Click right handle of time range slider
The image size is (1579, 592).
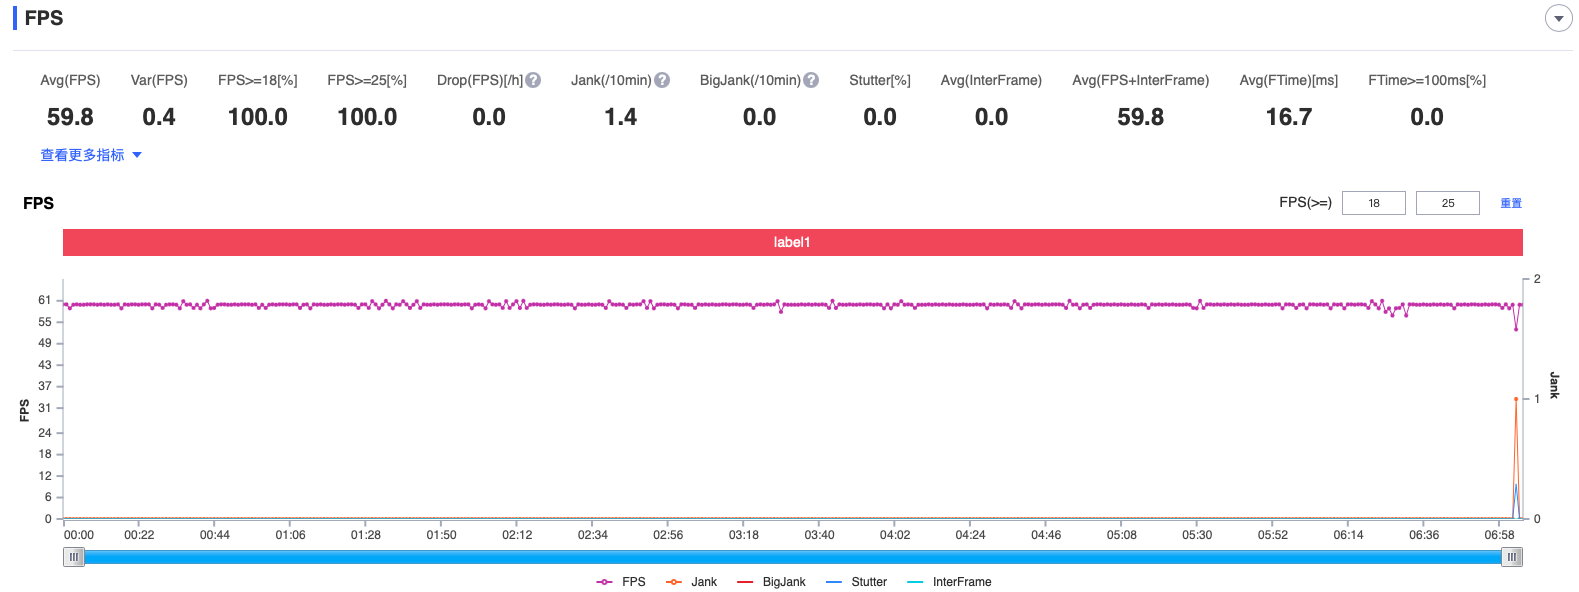(x=1512, y=557)
